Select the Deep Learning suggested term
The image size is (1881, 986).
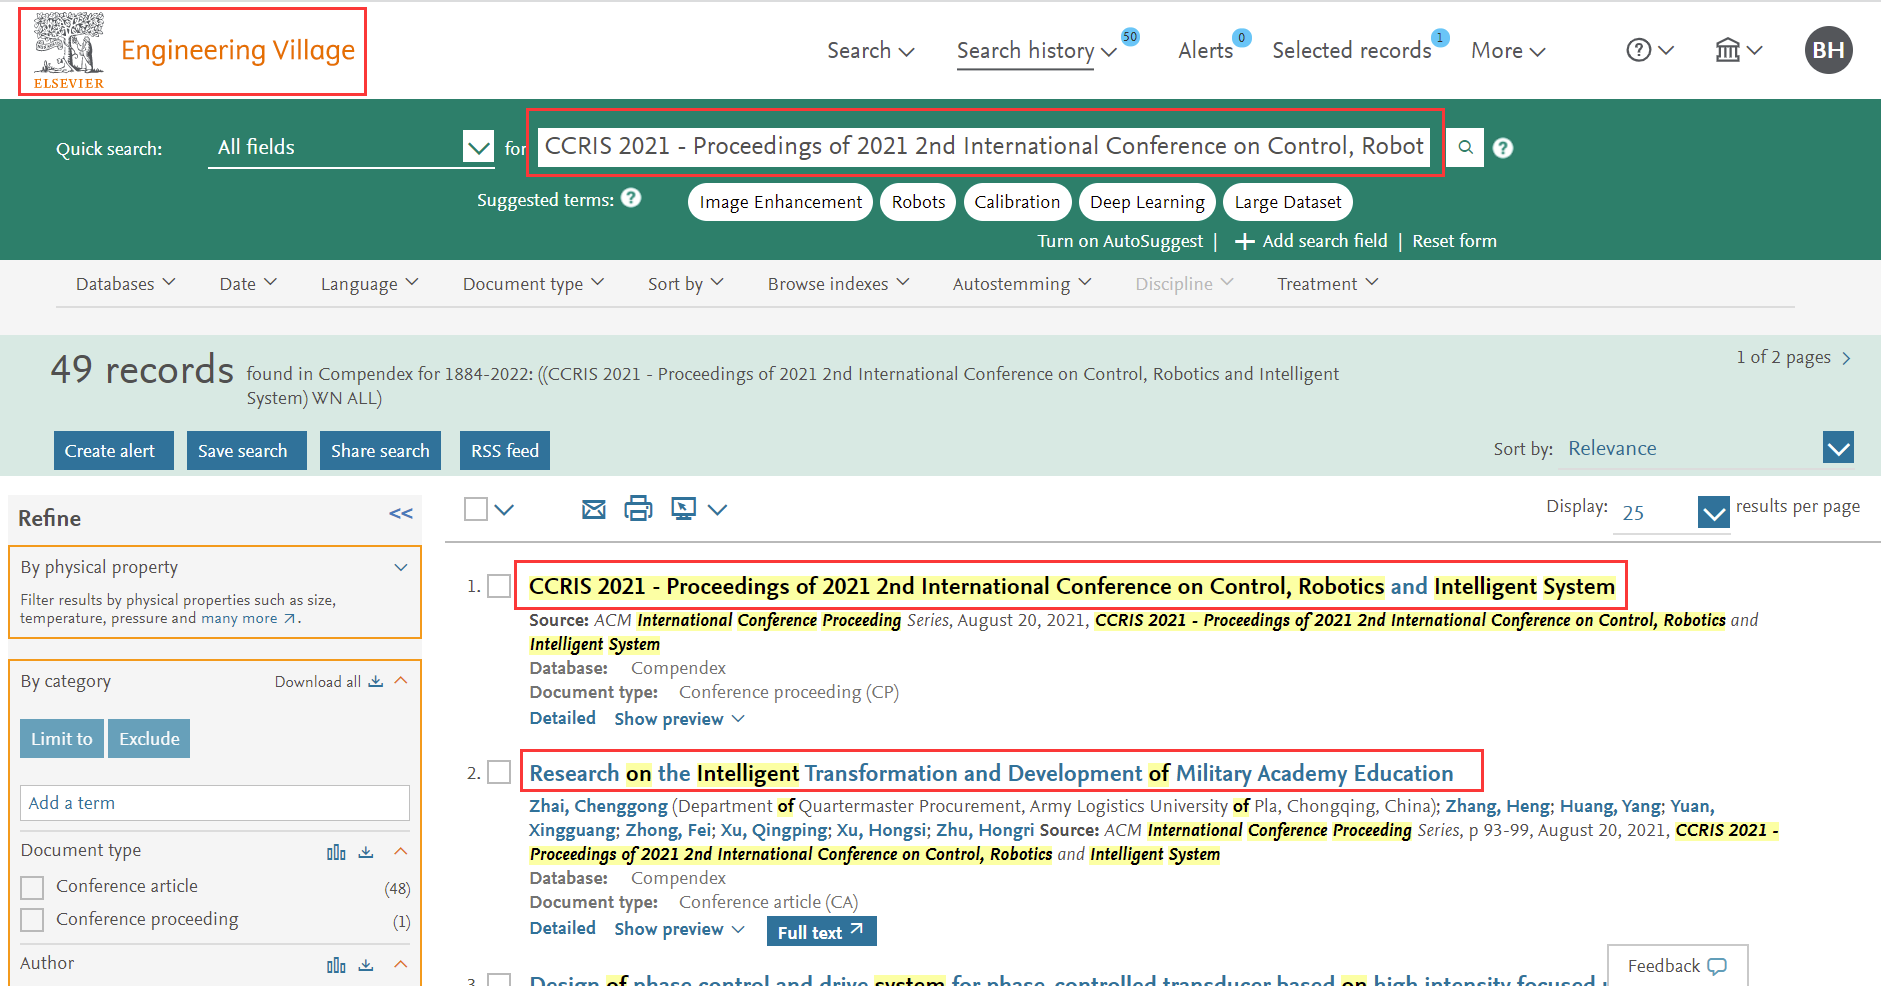pos(1147,202)
